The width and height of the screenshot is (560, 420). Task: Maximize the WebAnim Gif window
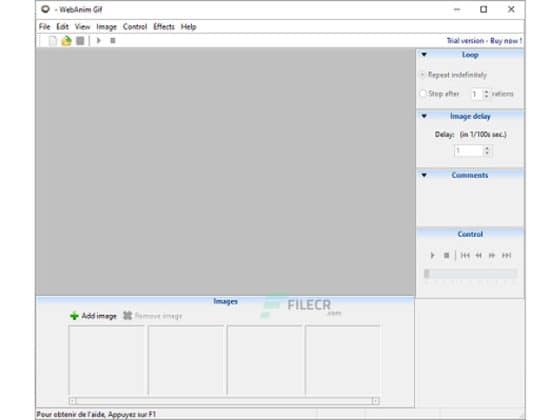[484, 9]
